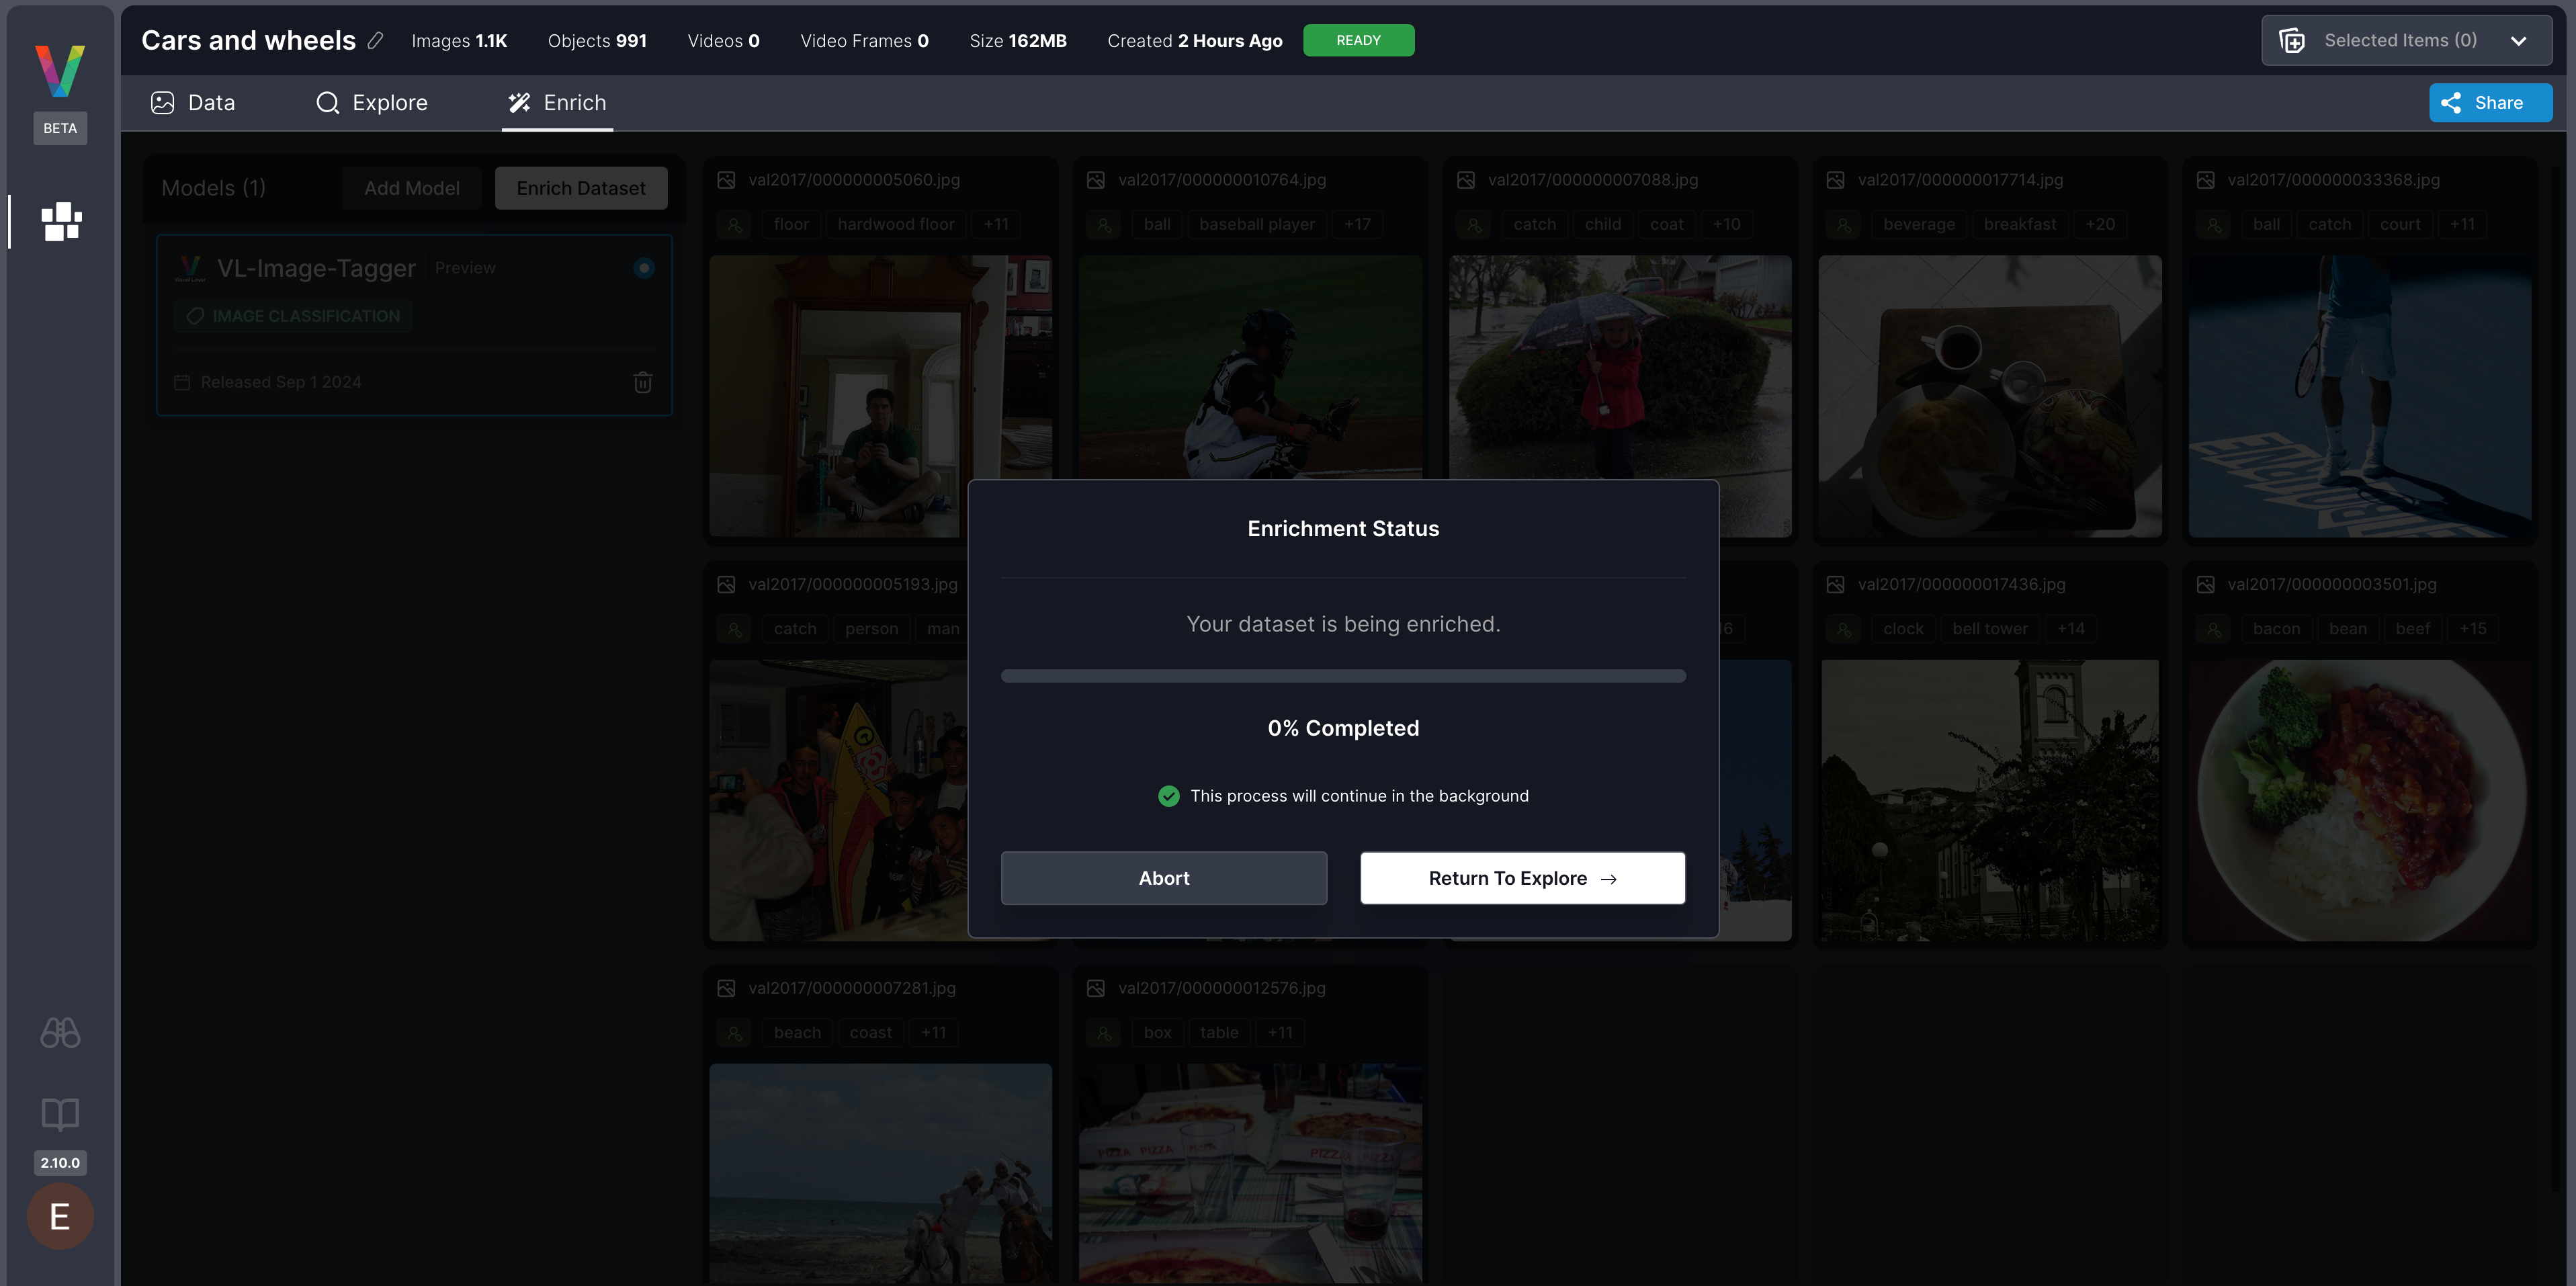Click the Share button icon
2576x1286 pixels.
(2451, 102)
